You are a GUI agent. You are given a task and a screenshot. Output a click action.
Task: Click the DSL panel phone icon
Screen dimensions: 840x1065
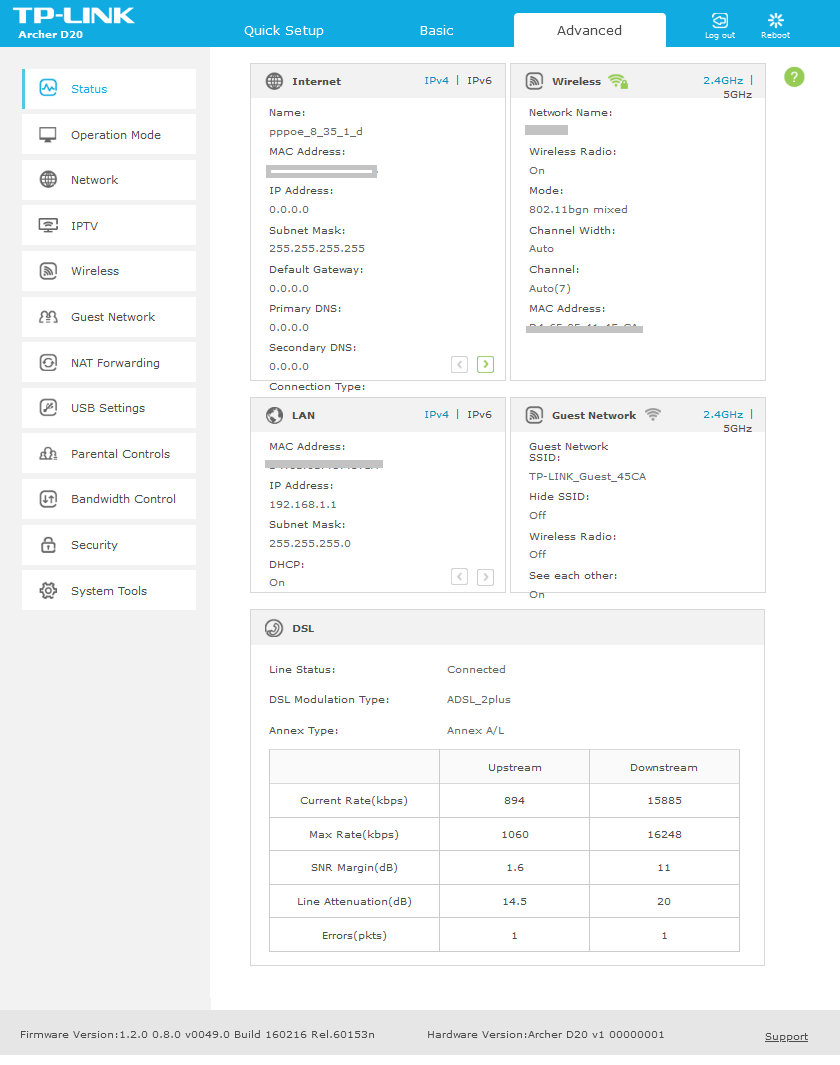point(274,628)
